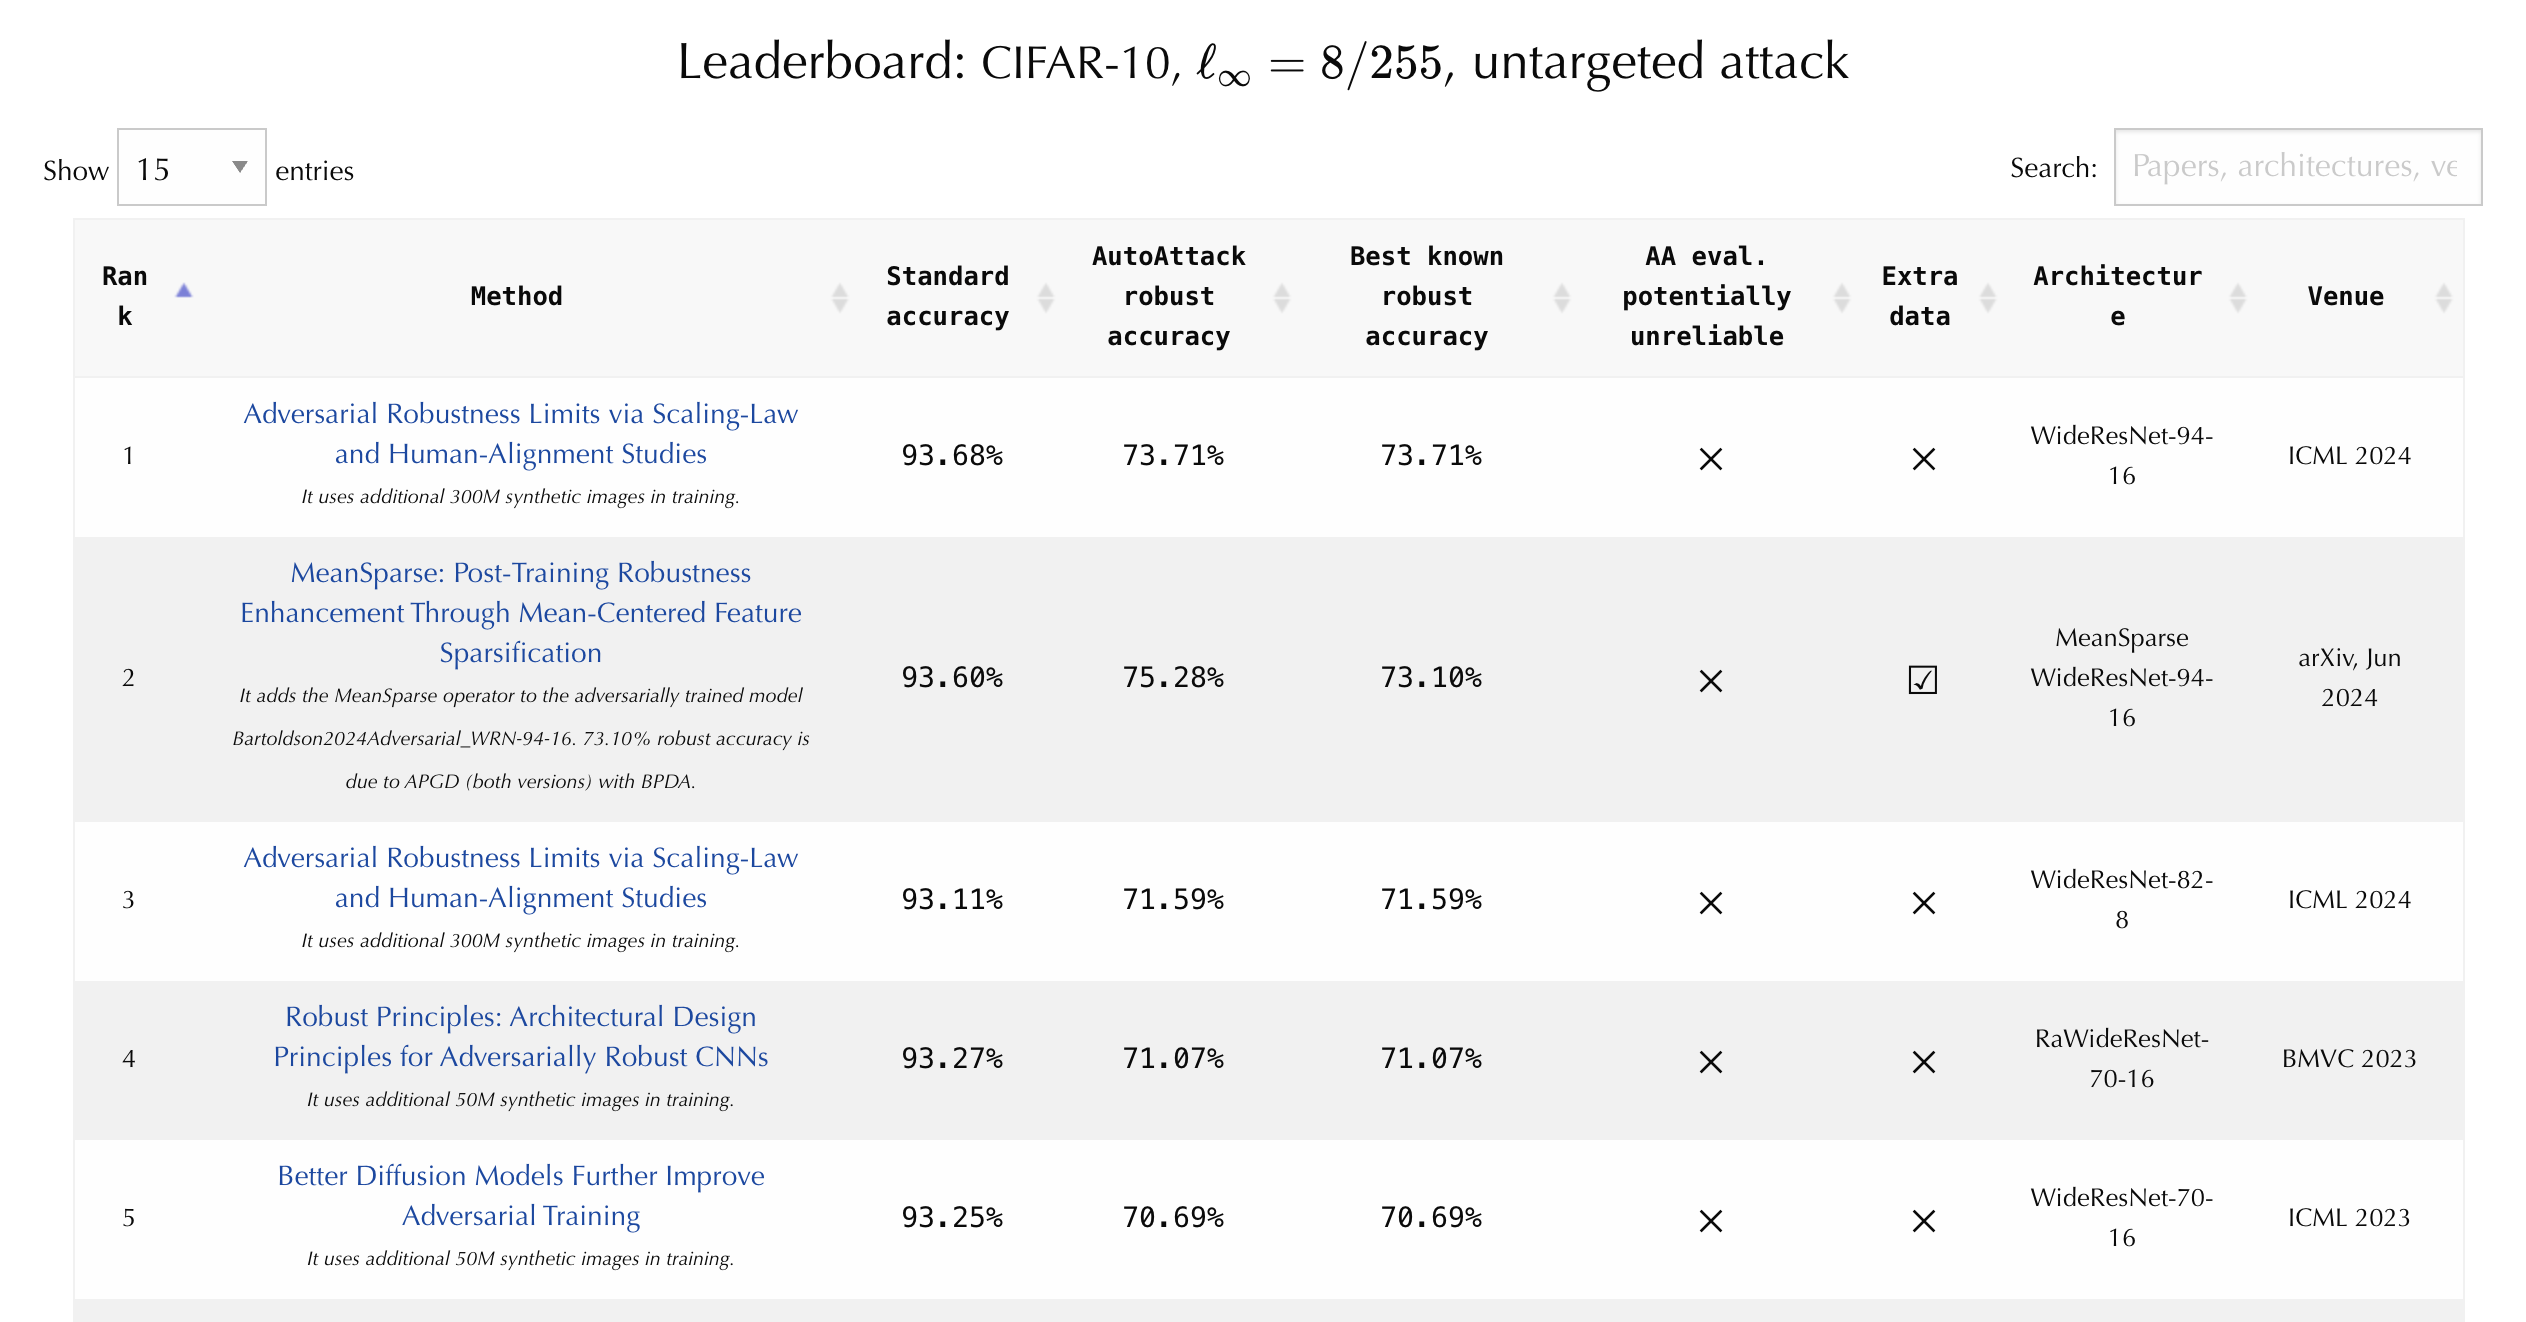Click Extra data checkmark for MeanSparse row

(1922, 680)
